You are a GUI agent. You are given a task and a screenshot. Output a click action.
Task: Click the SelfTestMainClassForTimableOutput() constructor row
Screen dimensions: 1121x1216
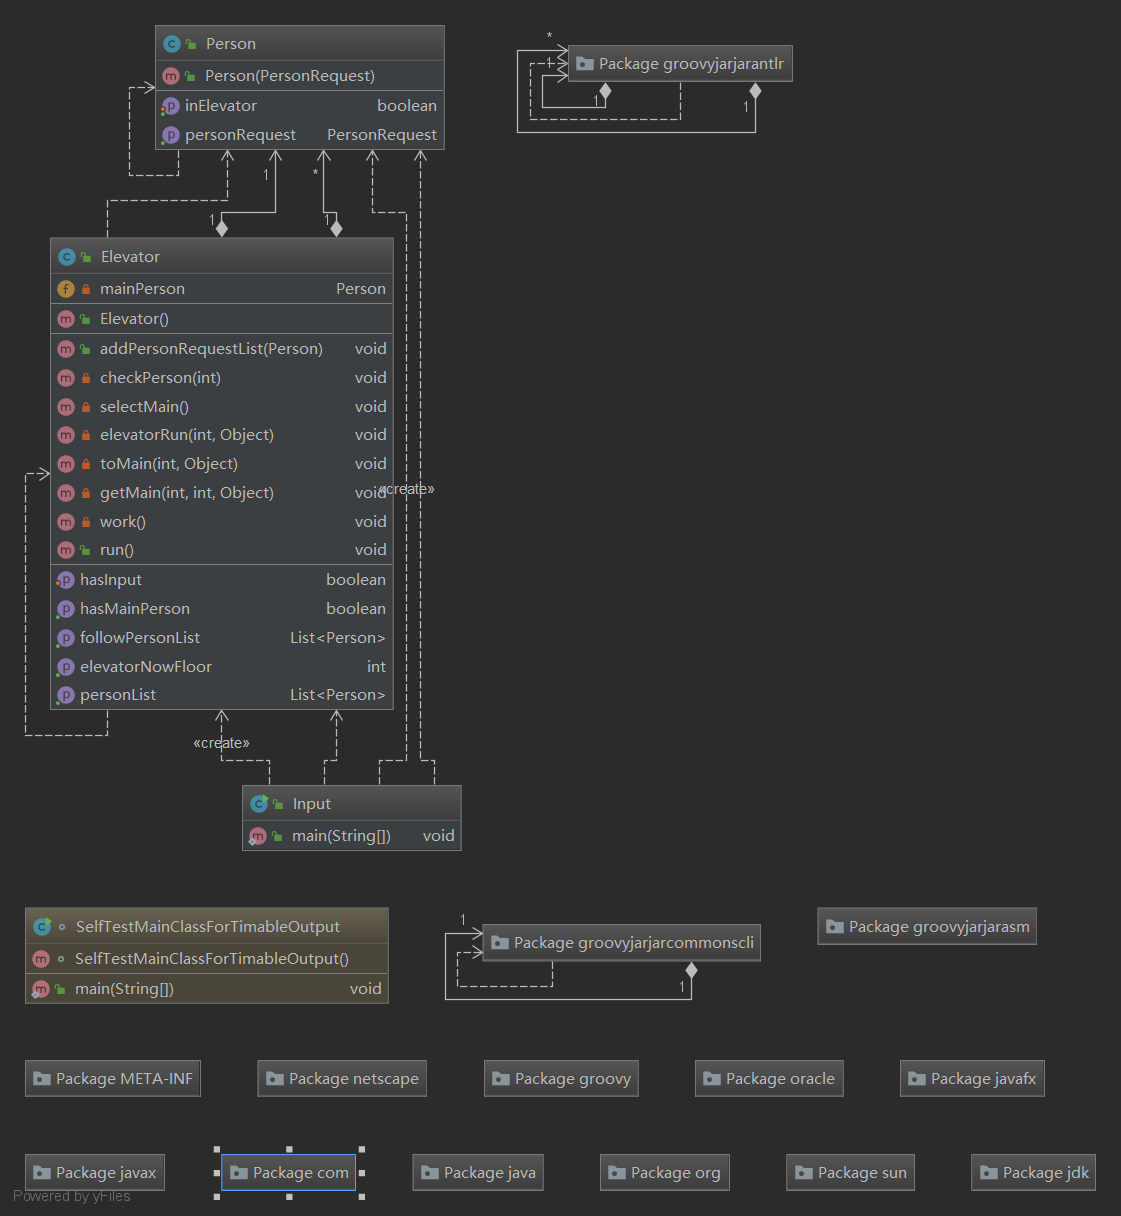[x=207, y=959]
